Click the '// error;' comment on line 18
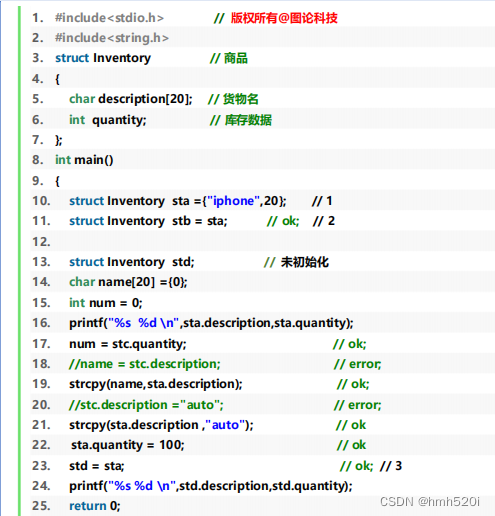 357,364
